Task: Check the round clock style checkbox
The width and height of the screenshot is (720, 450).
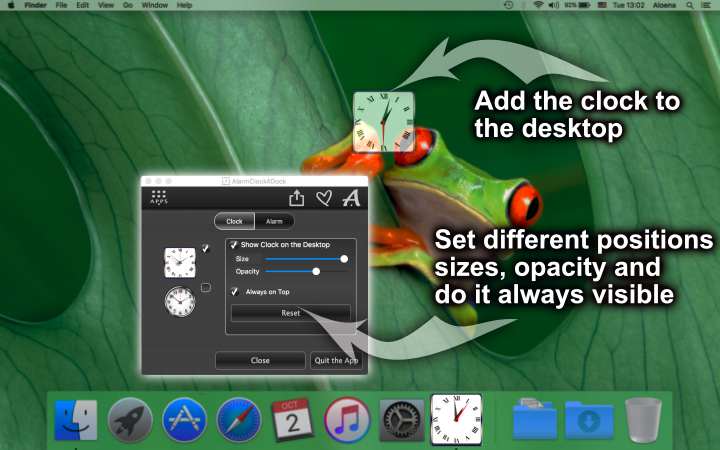Action: click(x=206, y=287)
